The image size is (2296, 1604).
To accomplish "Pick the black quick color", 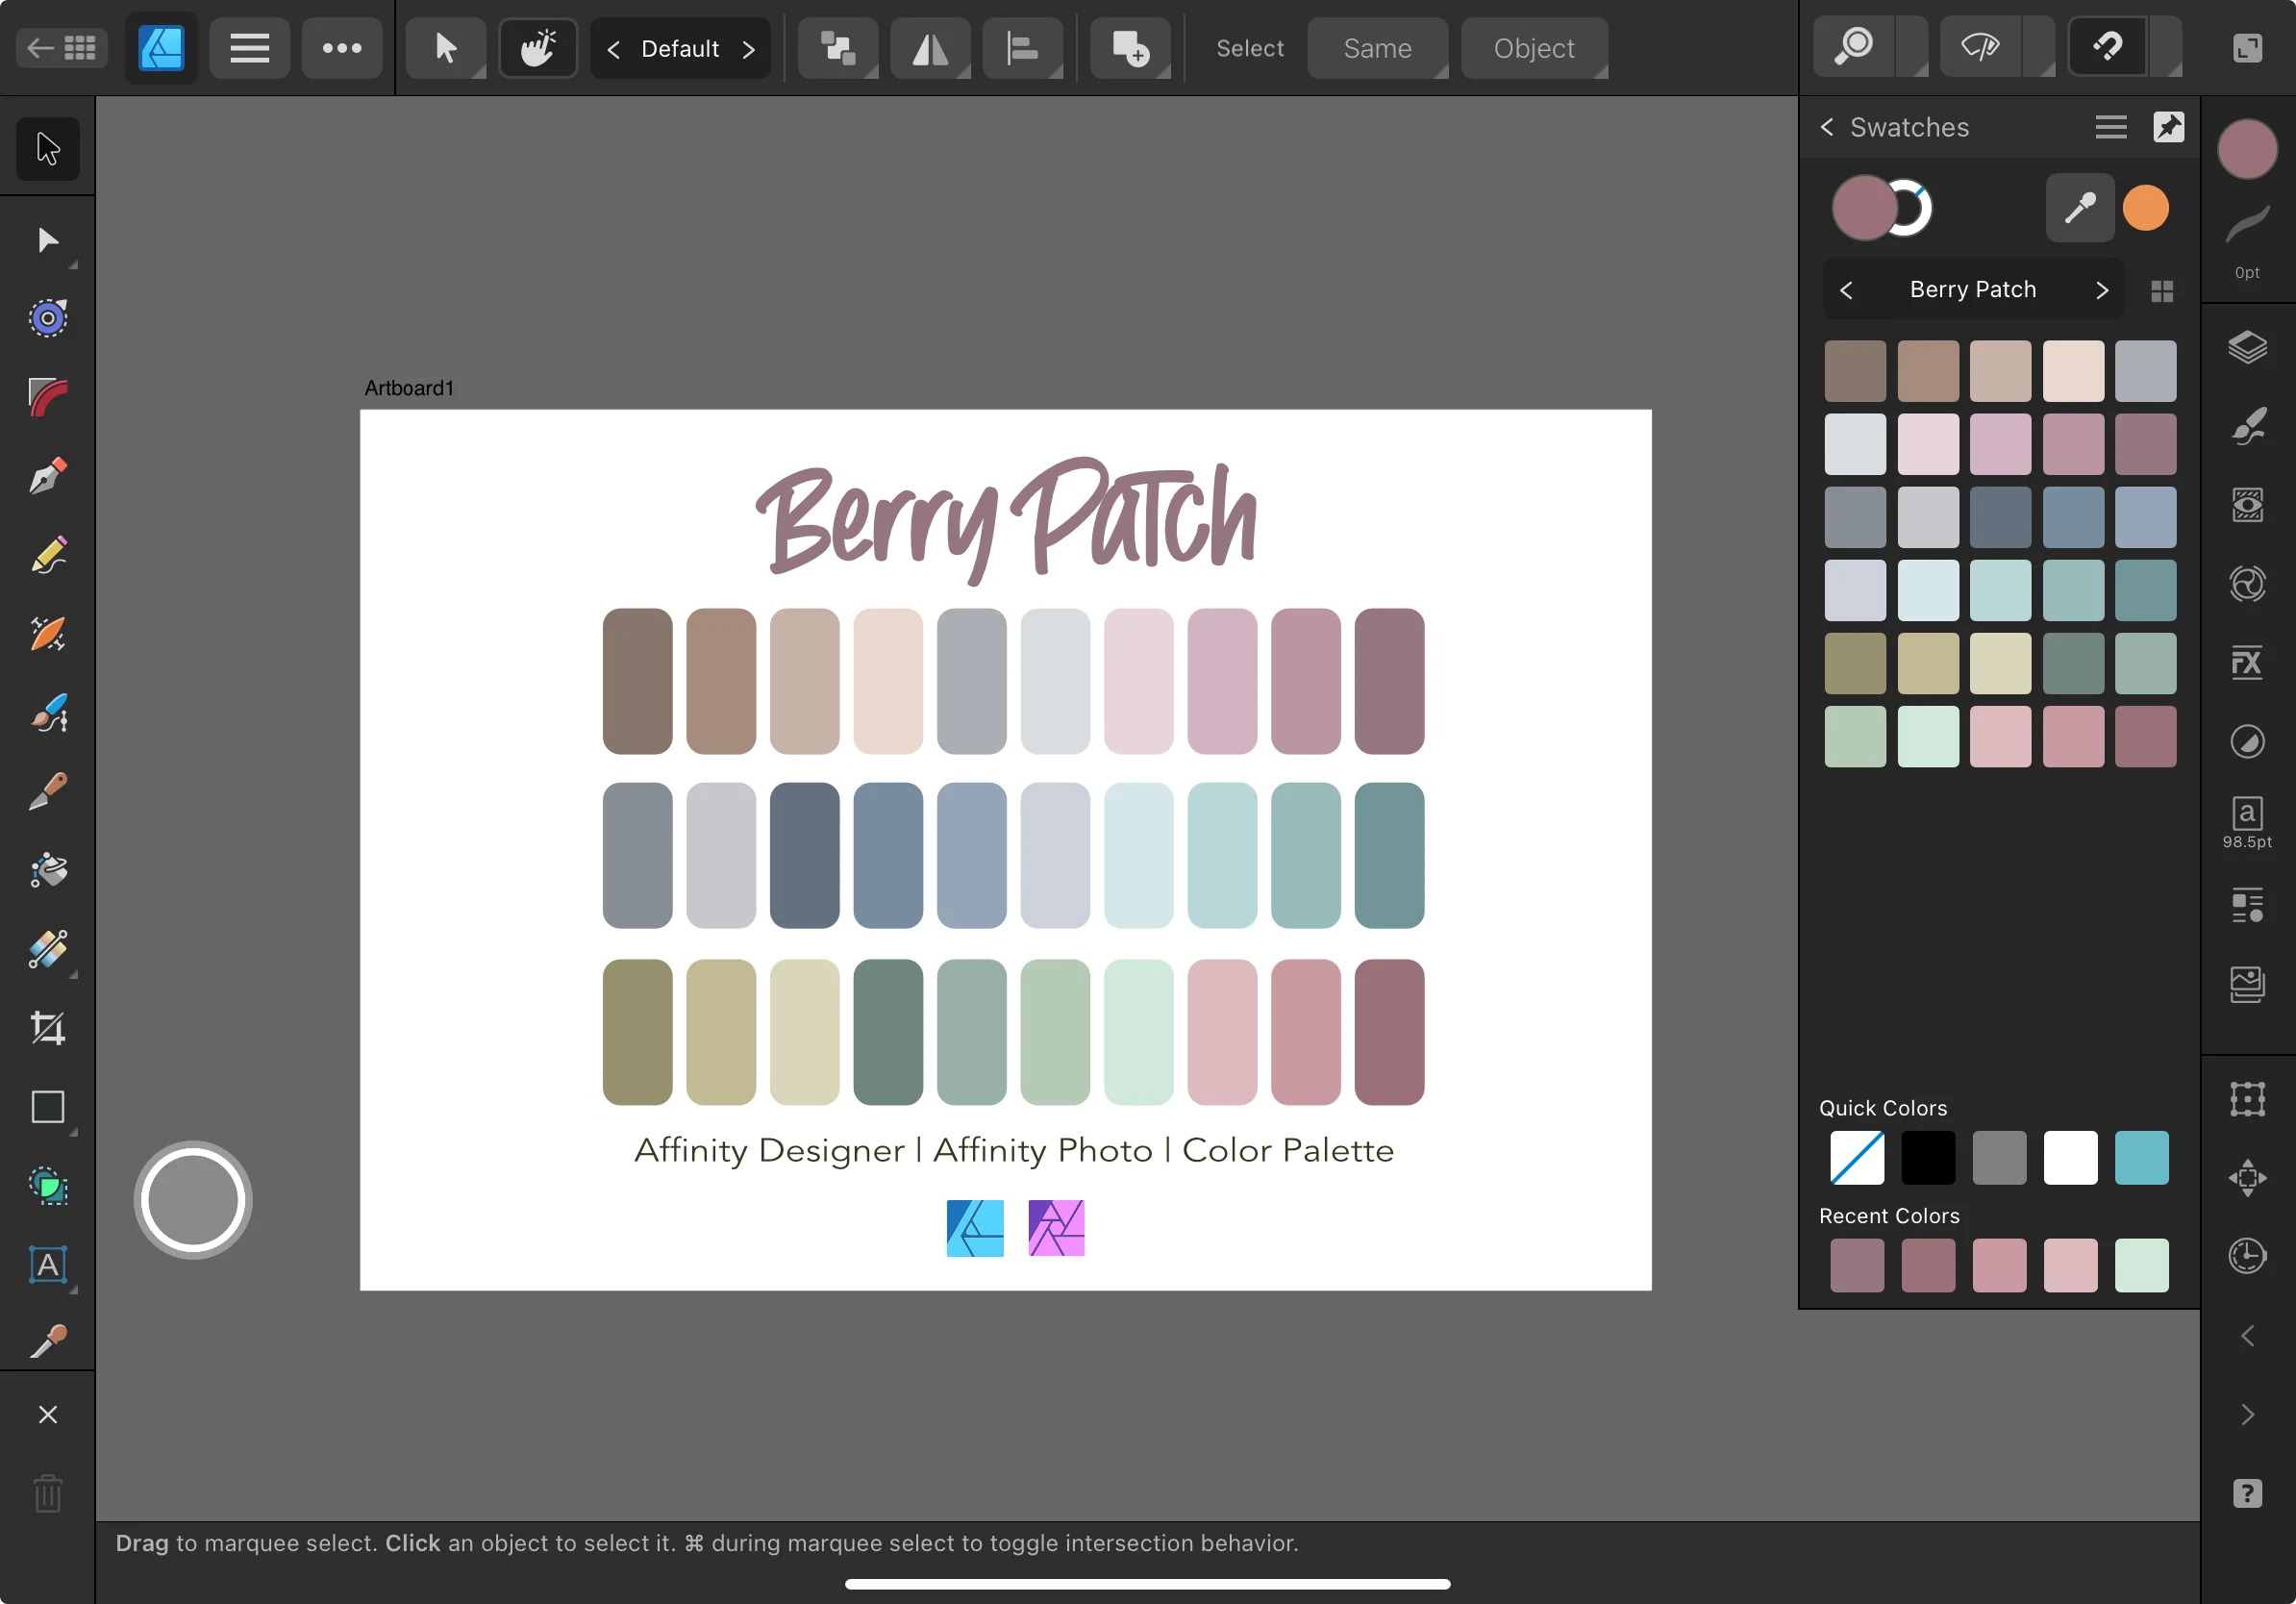I will [1927, 1157].
